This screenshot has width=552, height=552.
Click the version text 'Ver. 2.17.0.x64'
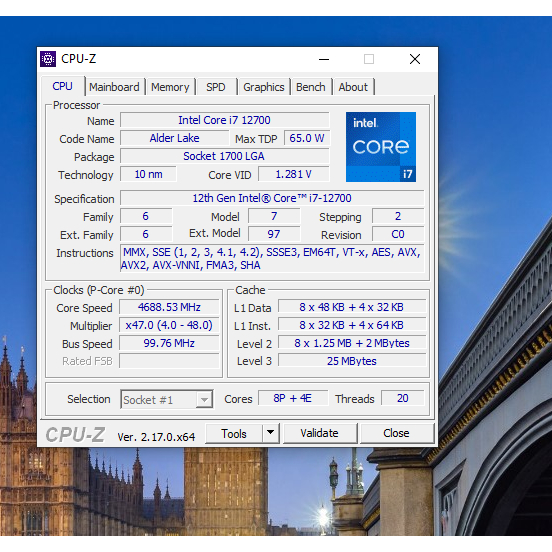tap(156, 437)
